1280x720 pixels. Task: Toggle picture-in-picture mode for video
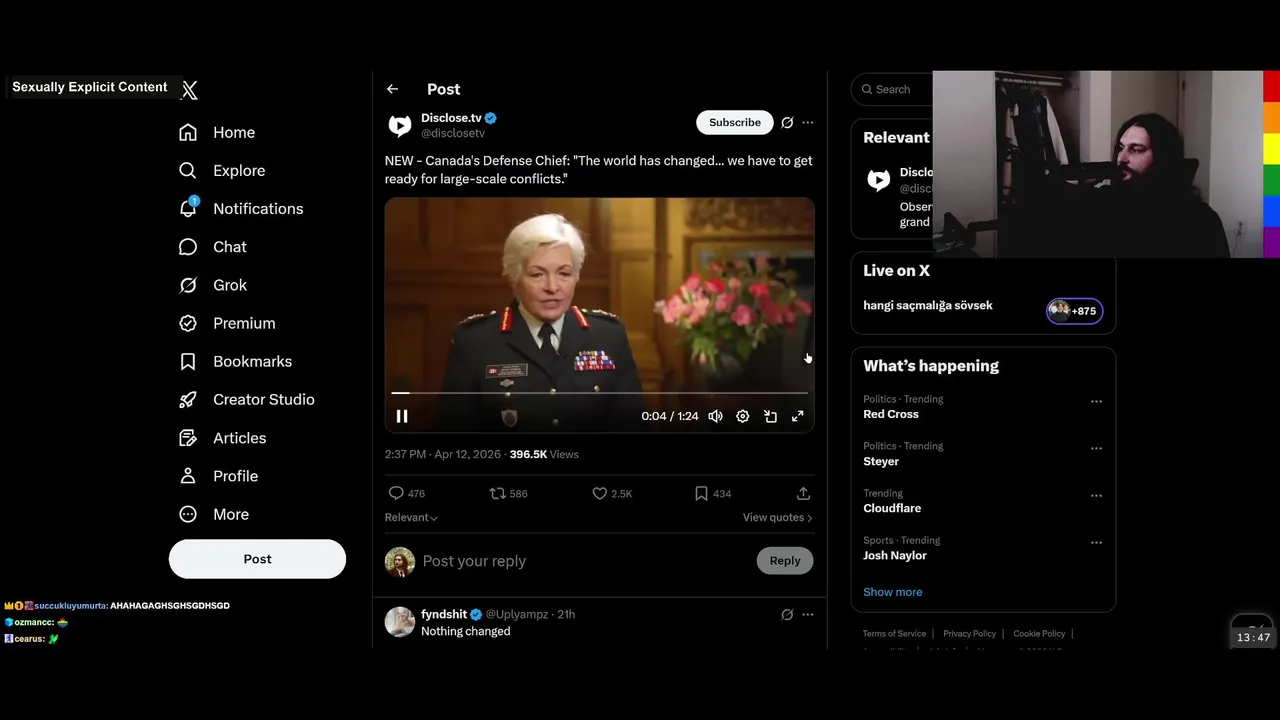click(x=770, y=416)
